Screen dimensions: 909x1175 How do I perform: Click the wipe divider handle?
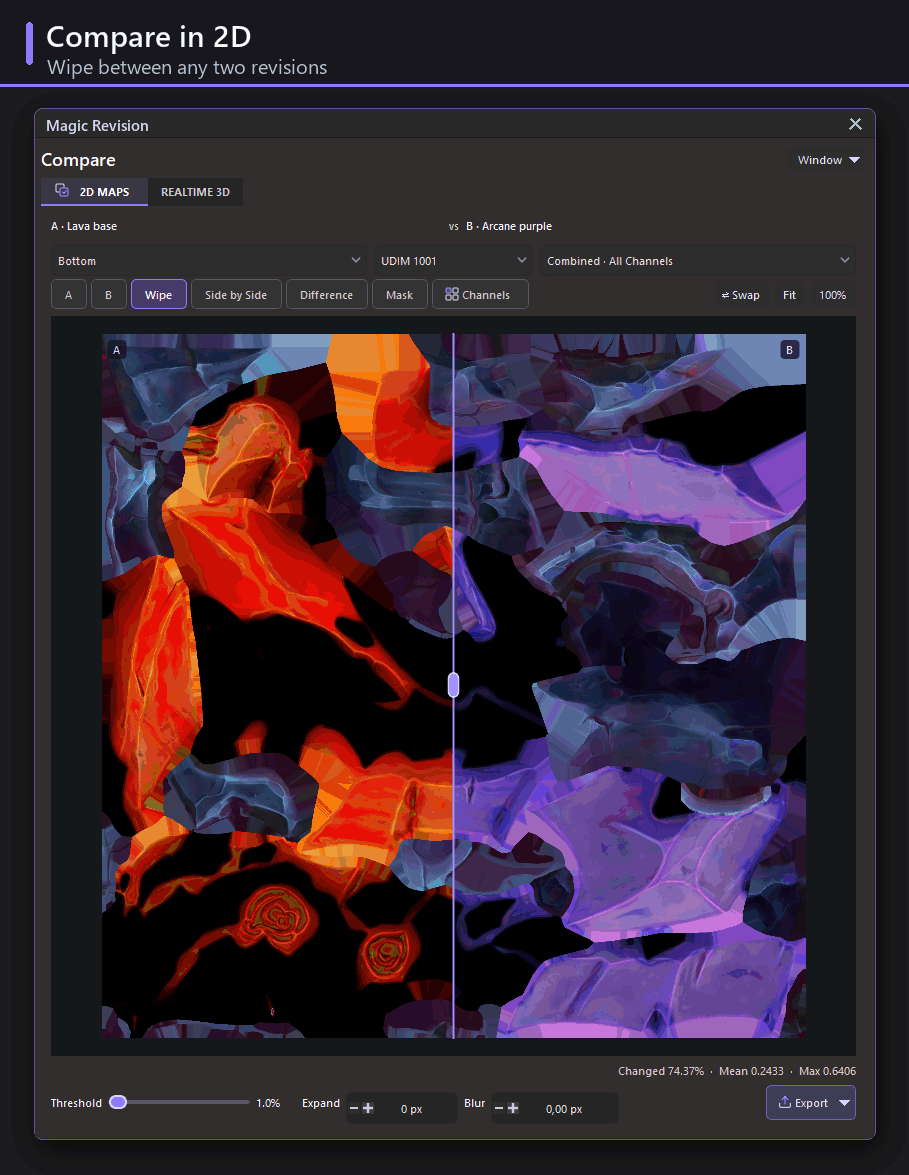tap(453, 685)
